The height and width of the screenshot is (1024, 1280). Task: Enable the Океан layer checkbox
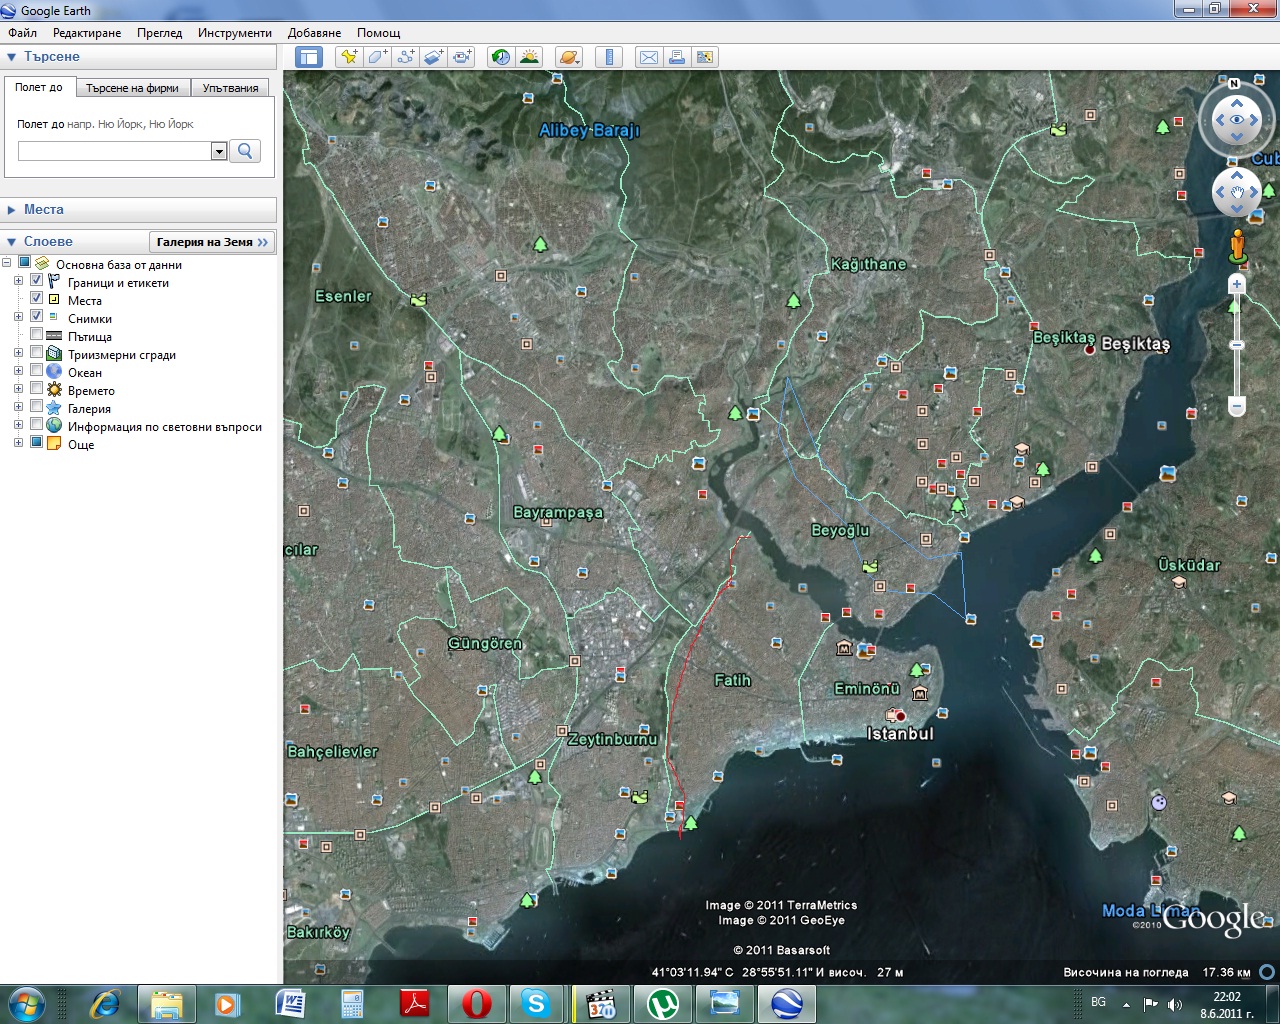coord(37,371)
